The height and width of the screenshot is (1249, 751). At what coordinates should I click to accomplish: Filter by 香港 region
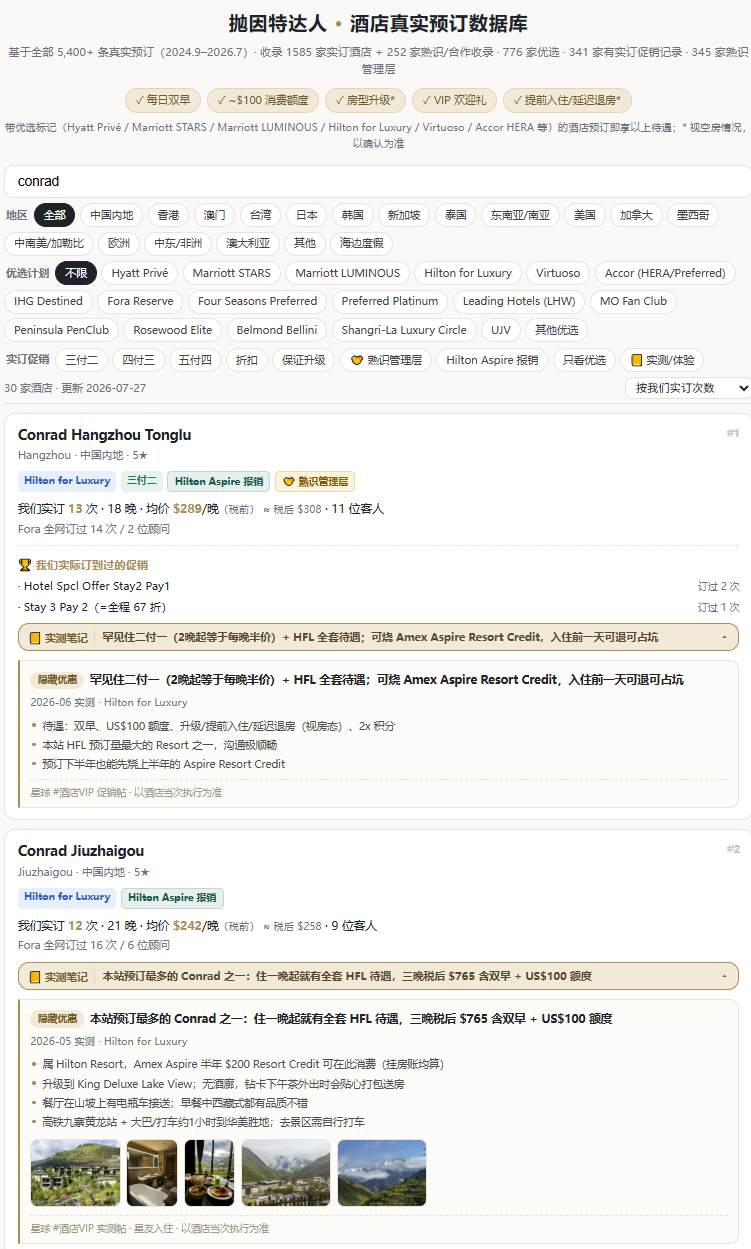coord(168,215)
